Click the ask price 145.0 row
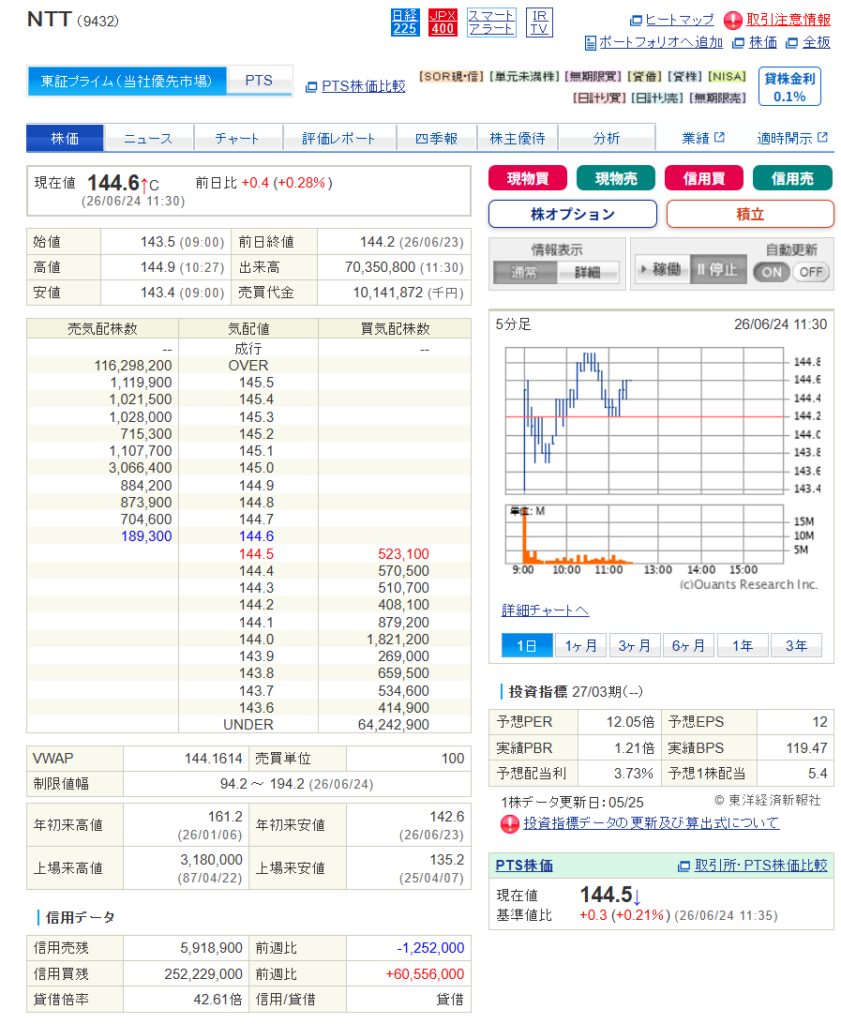 click(x=248, y=468)
